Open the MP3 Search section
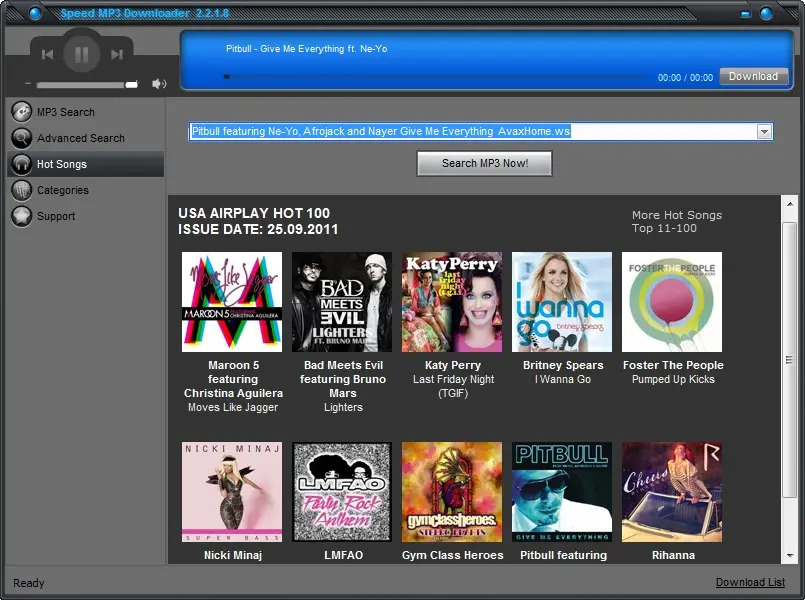The image size is (805, 600). coord(86,112)
